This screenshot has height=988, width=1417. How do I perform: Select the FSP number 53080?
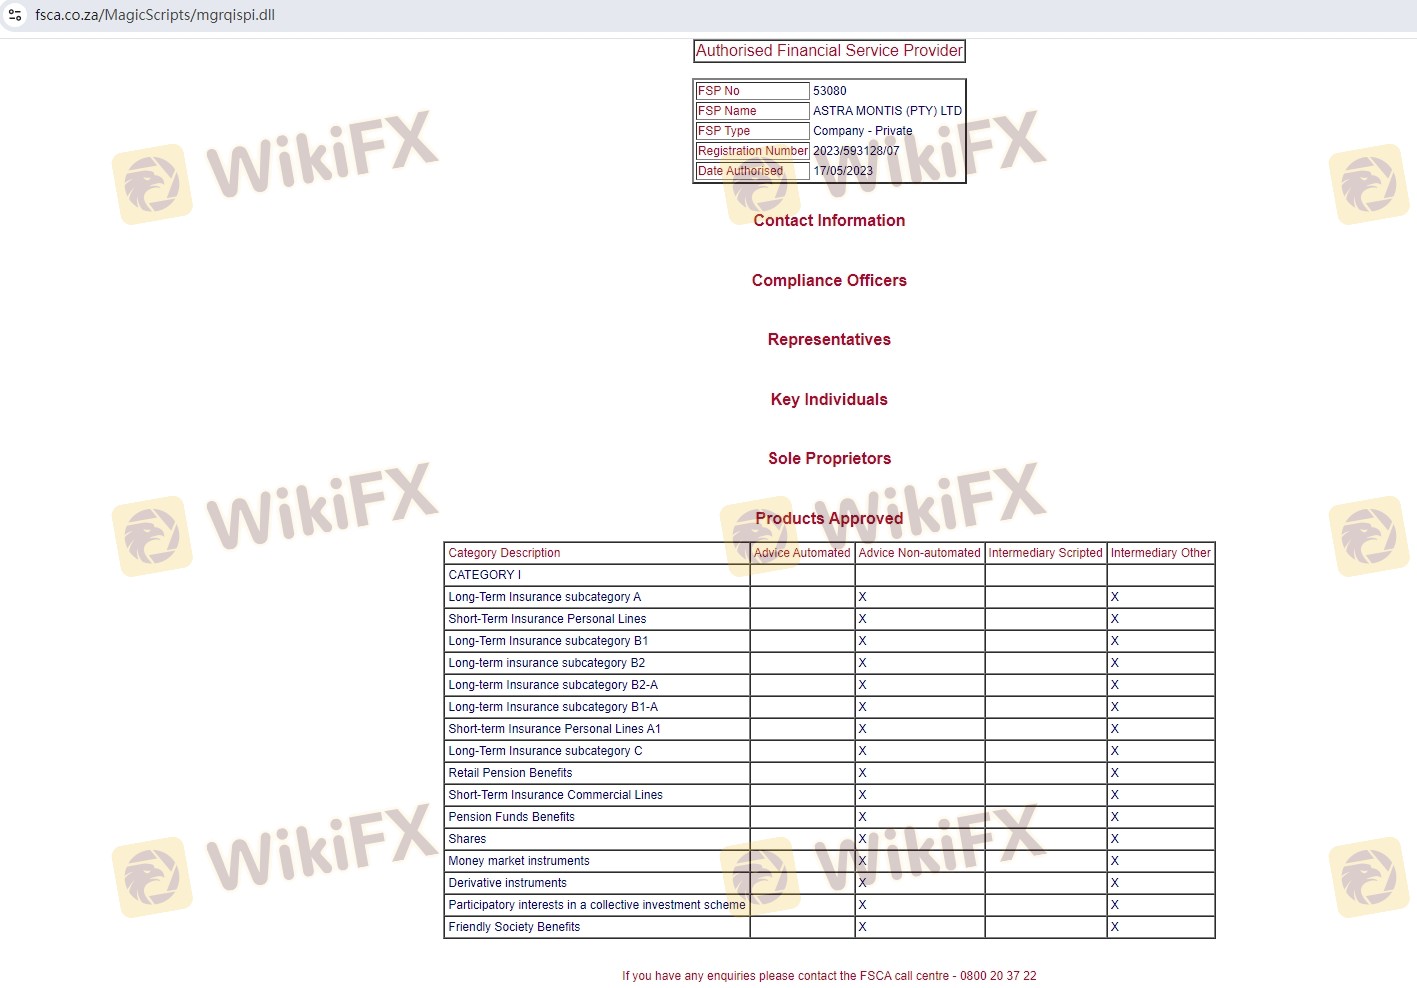pos(830,91)
